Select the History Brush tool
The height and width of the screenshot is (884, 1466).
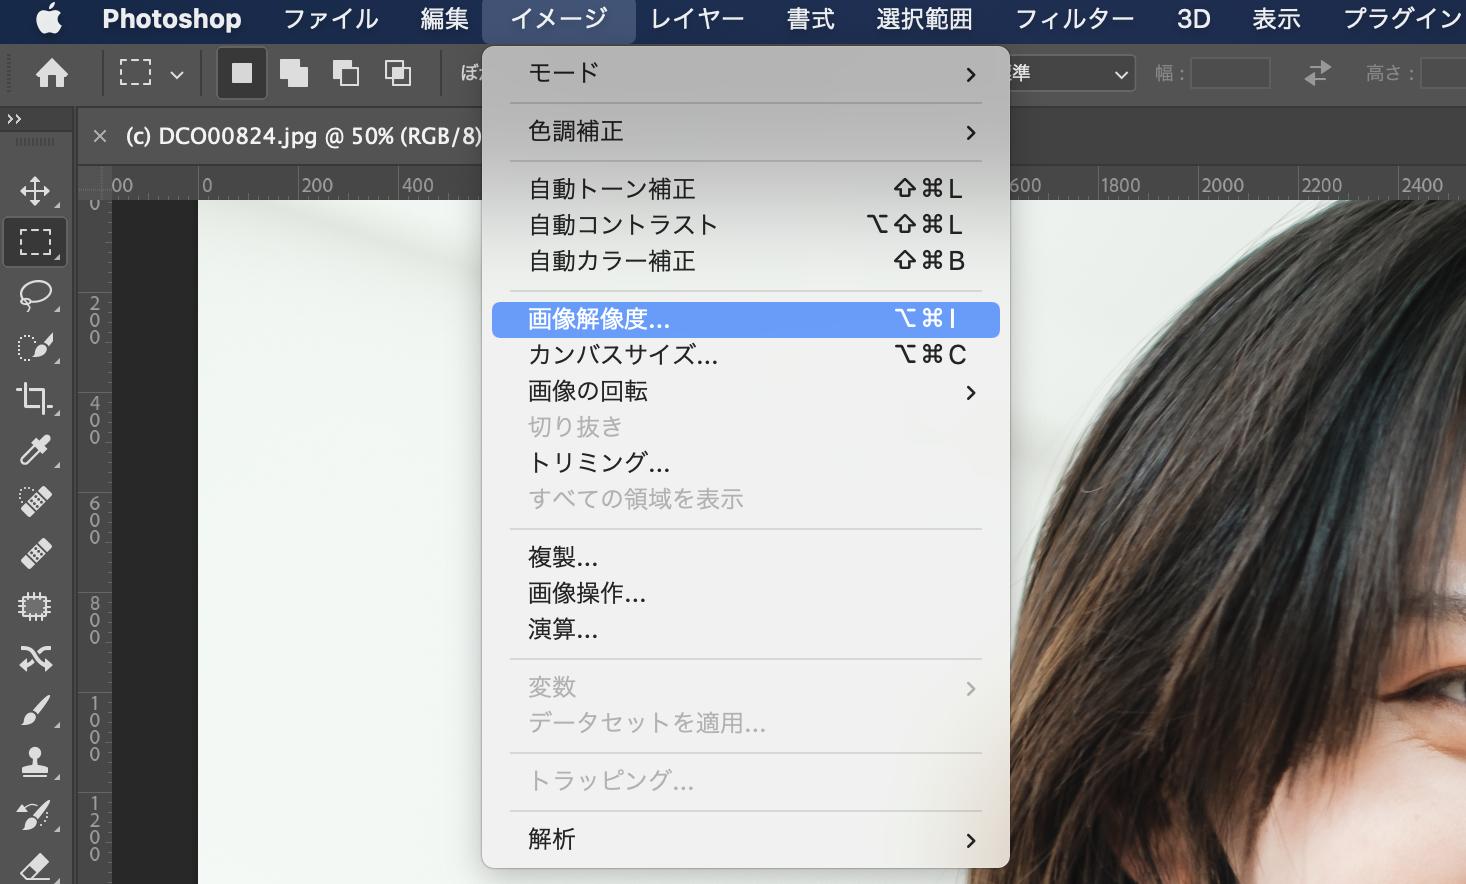click(35, 815)
